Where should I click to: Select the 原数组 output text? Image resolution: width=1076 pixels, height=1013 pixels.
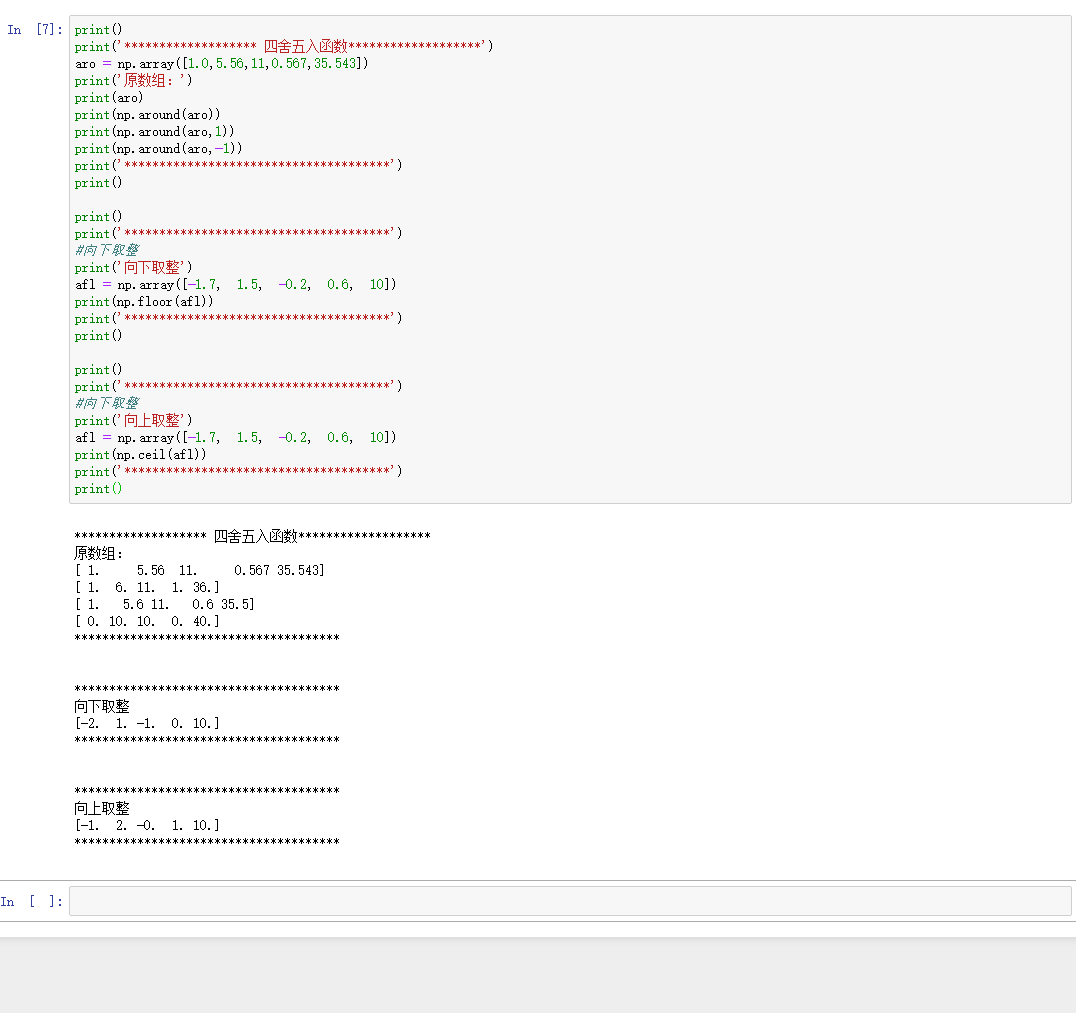(88, 553)
